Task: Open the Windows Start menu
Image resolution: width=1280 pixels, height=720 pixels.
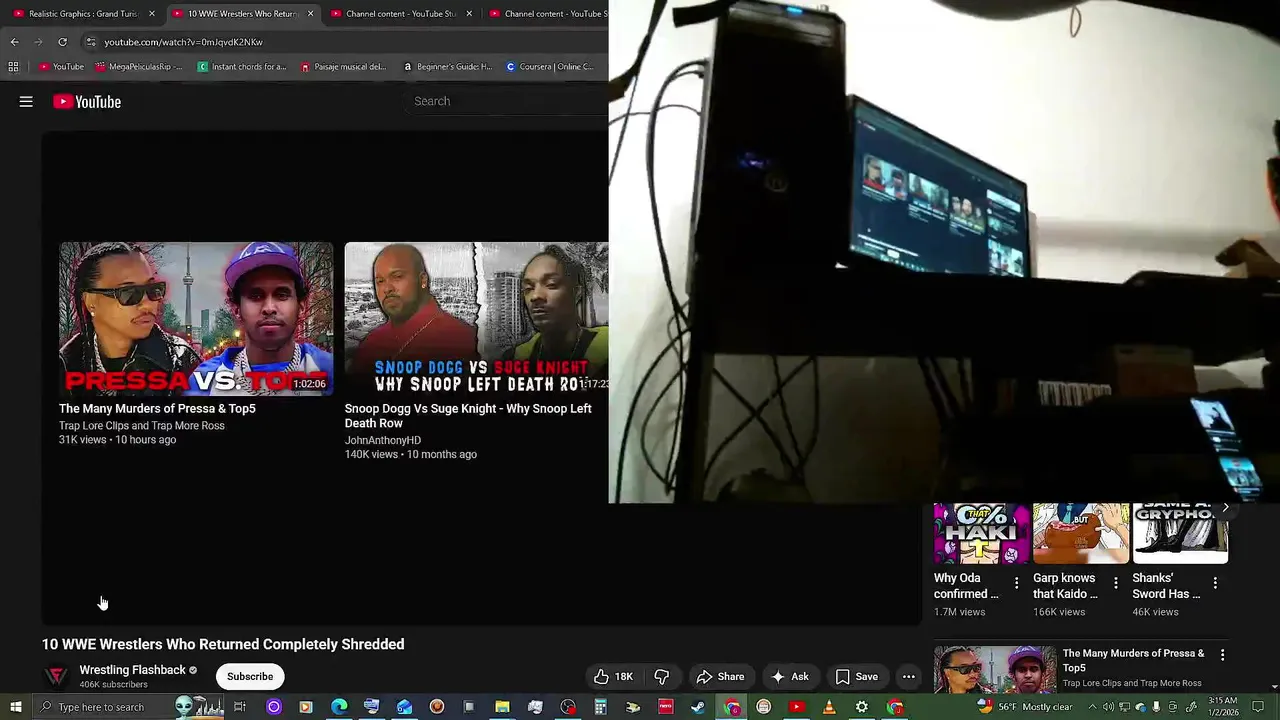Action: click(16, 707)
